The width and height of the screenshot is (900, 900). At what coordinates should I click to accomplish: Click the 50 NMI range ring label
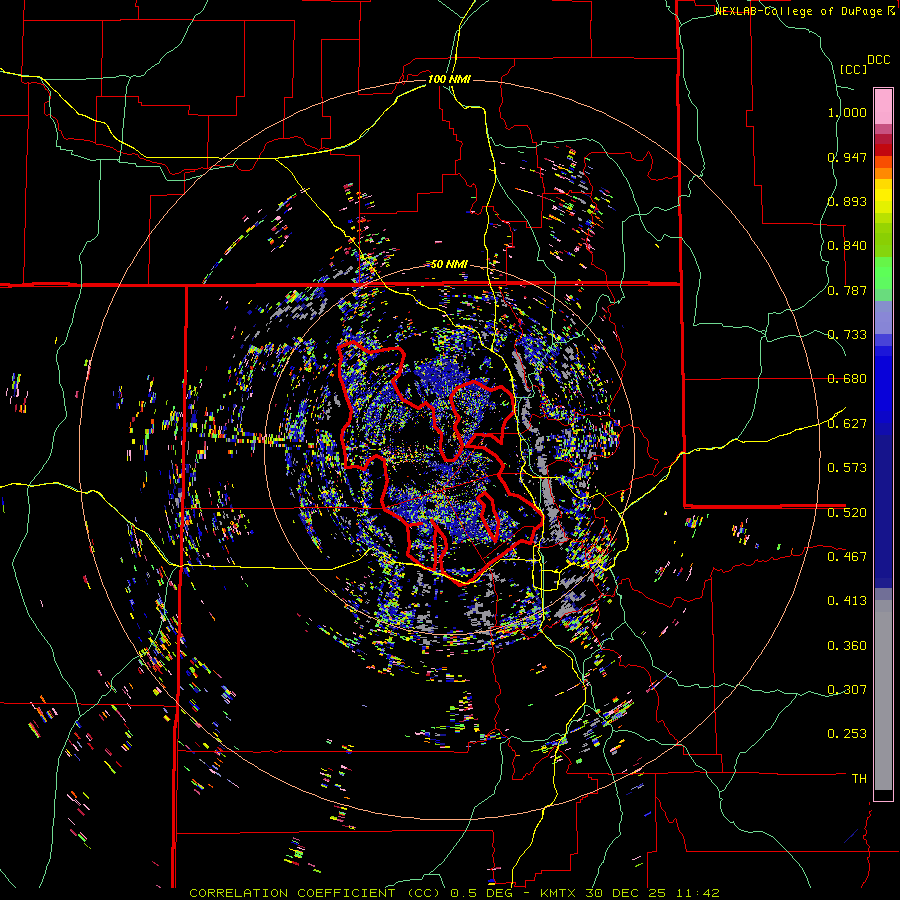pos(449,264)
